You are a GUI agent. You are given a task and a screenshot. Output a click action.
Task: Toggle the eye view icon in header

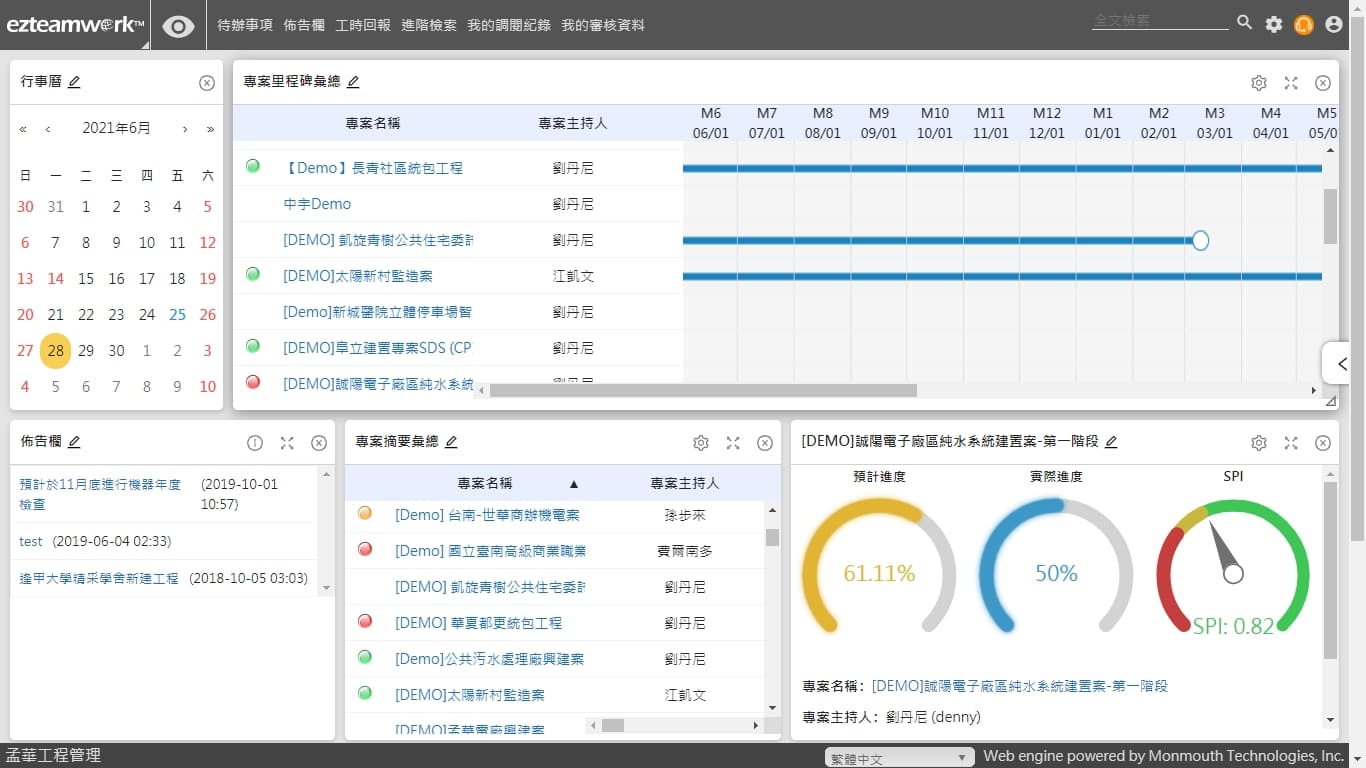pyautogui.click(x=178, y=26)
